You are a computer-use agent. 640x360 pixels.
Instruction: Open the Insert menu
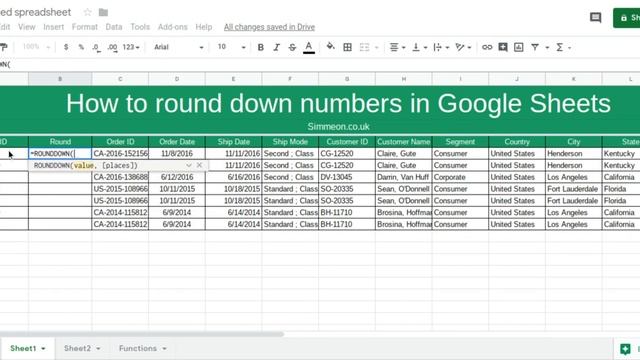[x=53, y=27]
